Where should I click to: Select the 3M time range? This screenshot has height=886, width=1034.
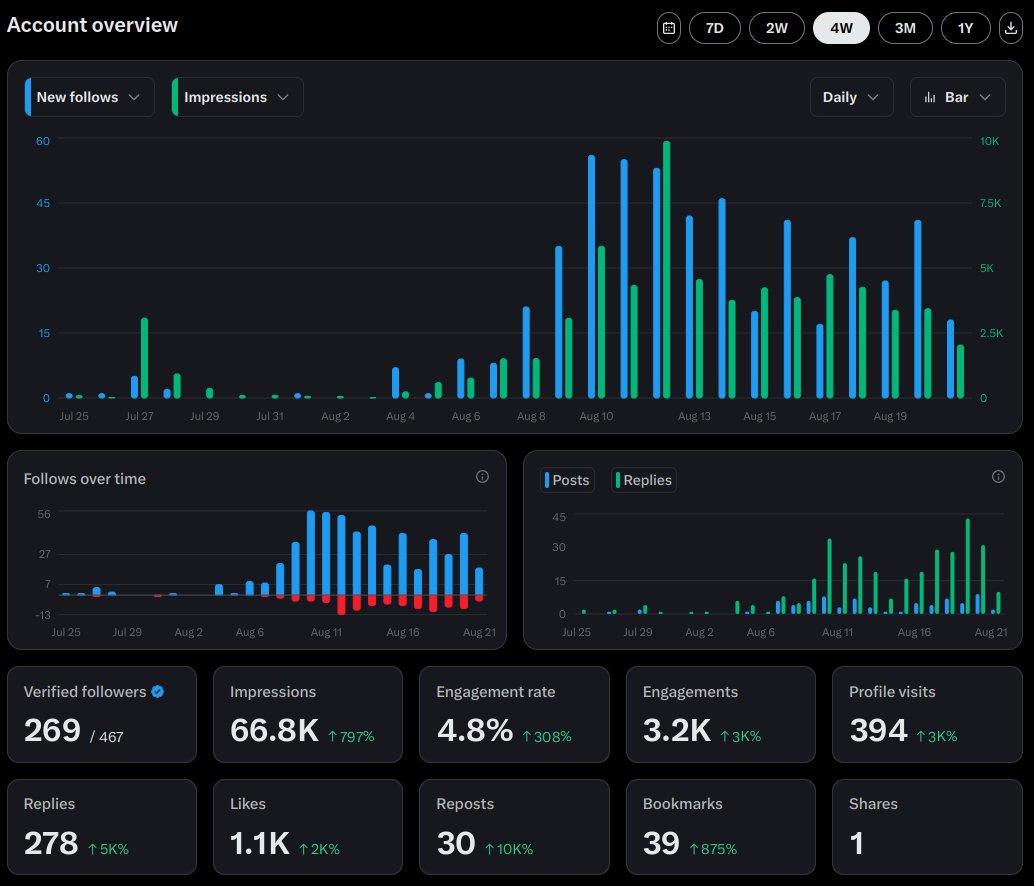point(905,28)
